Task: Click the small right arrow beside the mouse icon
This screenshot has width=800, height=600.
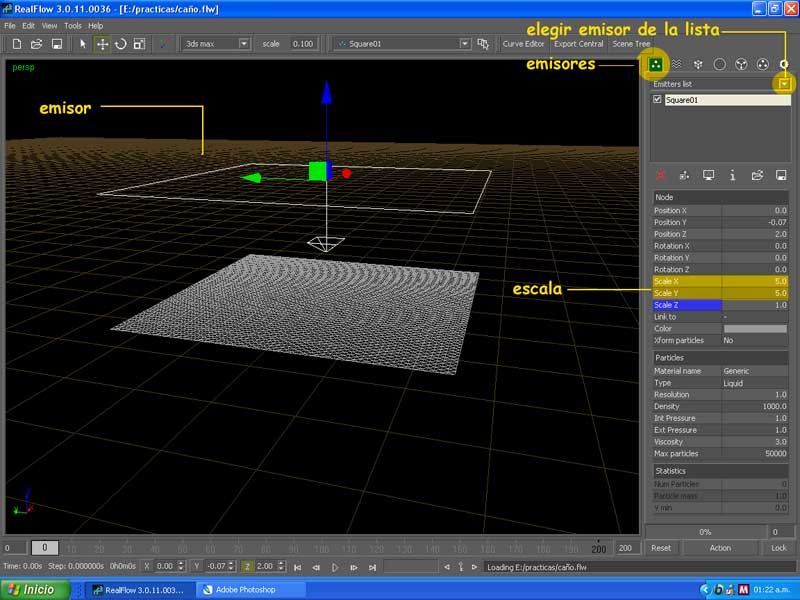Action: click(474, 567)
